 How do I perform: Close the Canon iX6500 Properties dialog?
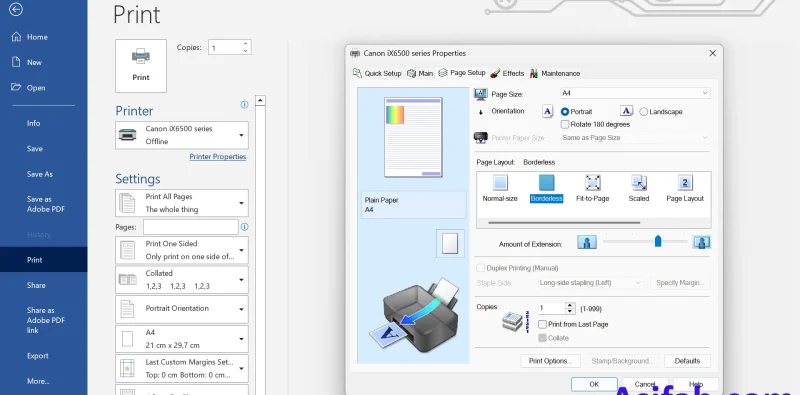coord(712,53)
